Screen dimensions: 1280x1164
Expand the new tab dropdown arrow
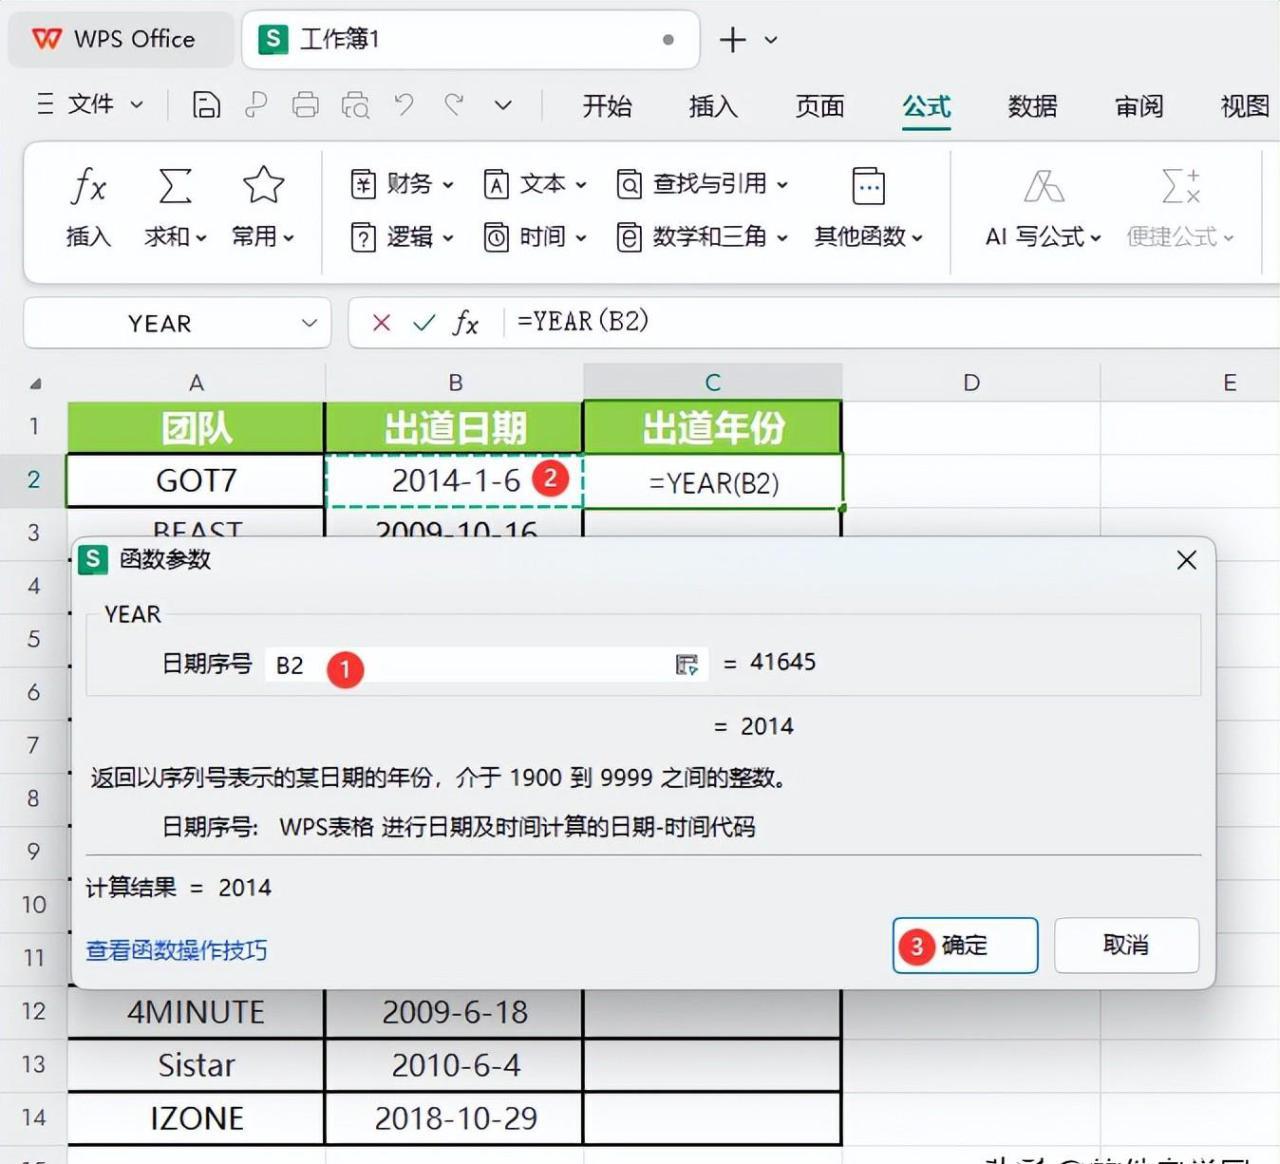coord(771,40)
